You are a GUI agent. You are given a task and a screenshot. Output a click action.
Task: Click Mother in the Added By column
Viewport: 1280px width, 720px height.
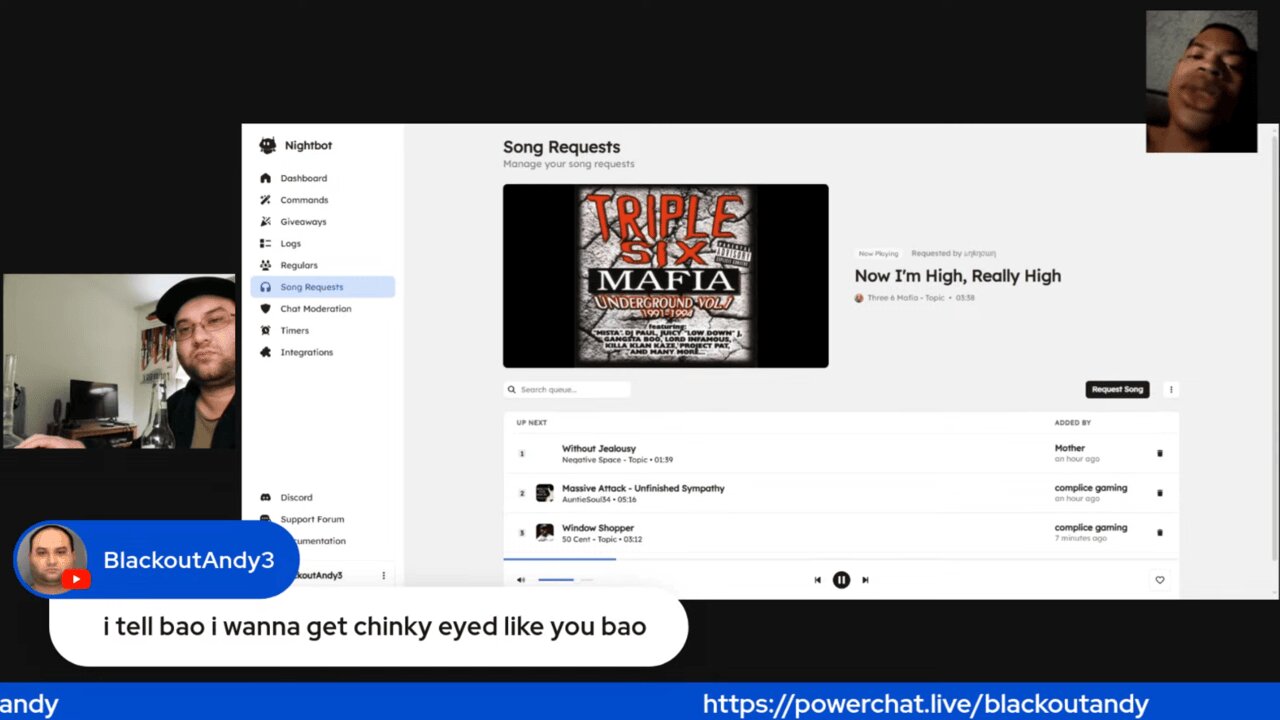(x=1069, y=448)
